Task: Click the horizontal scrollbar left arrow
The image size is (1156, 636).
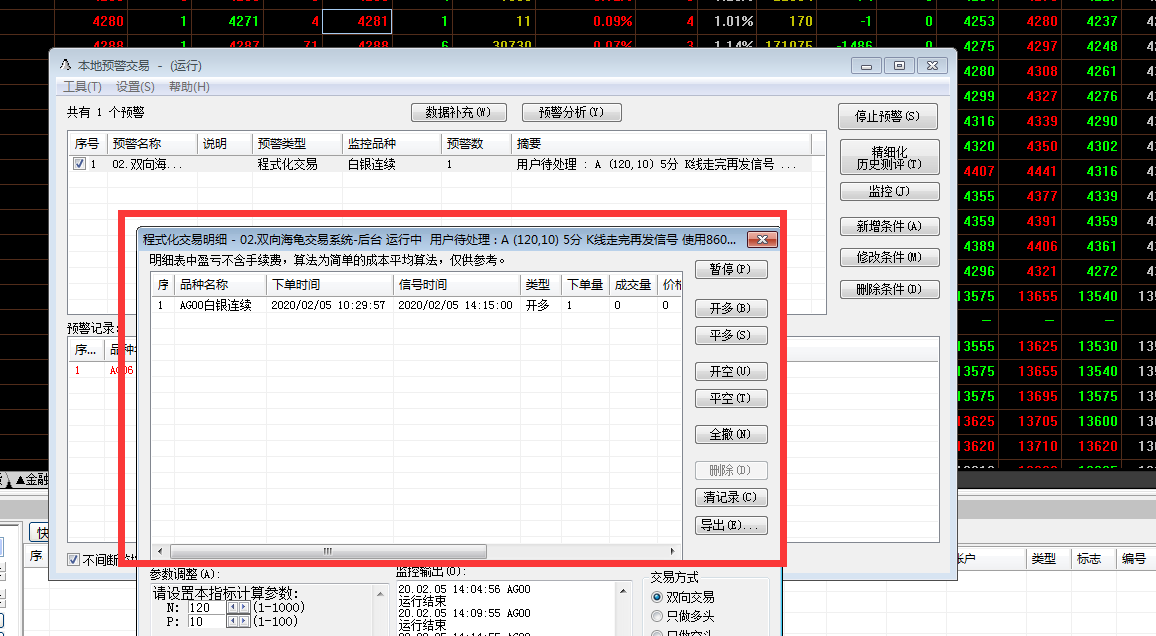Action: [160, 551]
